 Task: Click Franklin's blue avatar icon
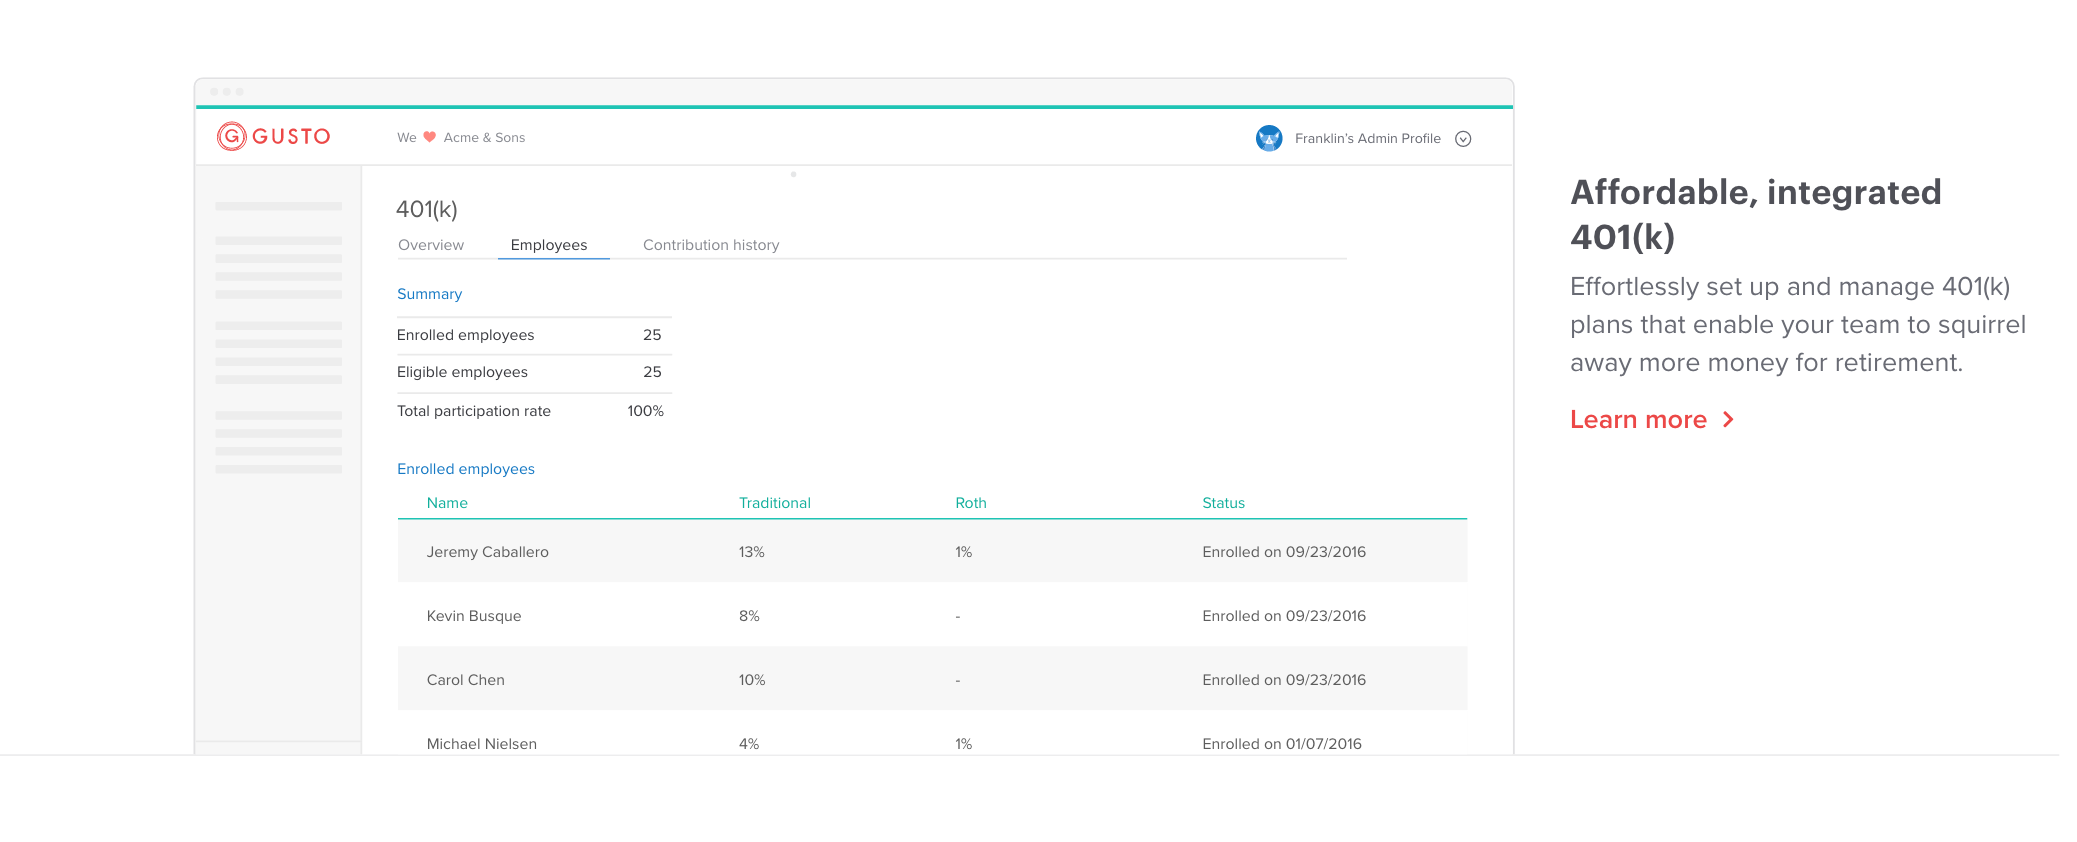click(x=1269, y=138)
